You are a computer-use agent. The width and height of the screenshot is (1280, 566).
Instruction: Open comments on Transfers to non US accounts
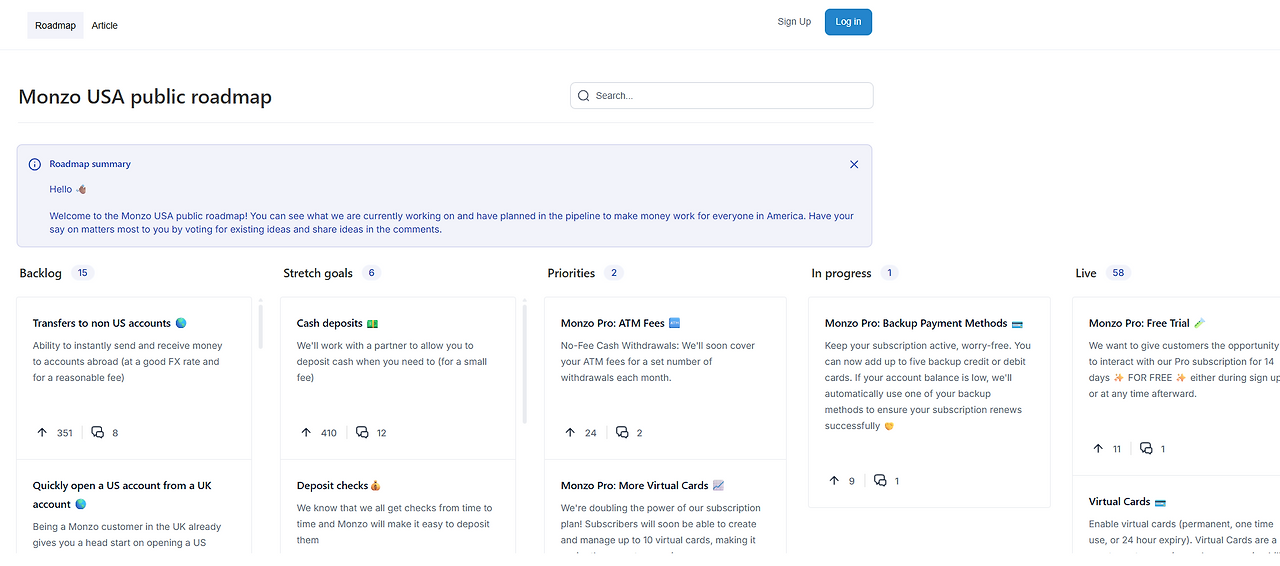coord(98,433)
